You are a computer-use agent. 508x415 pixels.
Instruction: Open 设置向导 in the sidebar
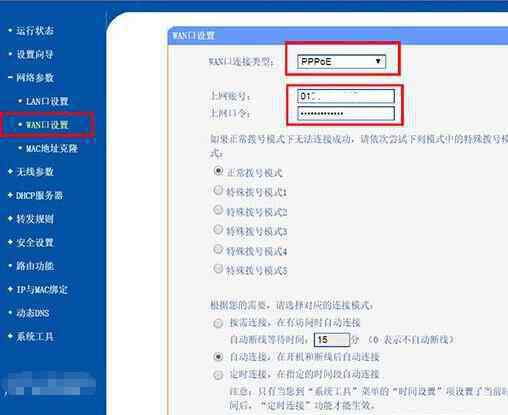35,54
